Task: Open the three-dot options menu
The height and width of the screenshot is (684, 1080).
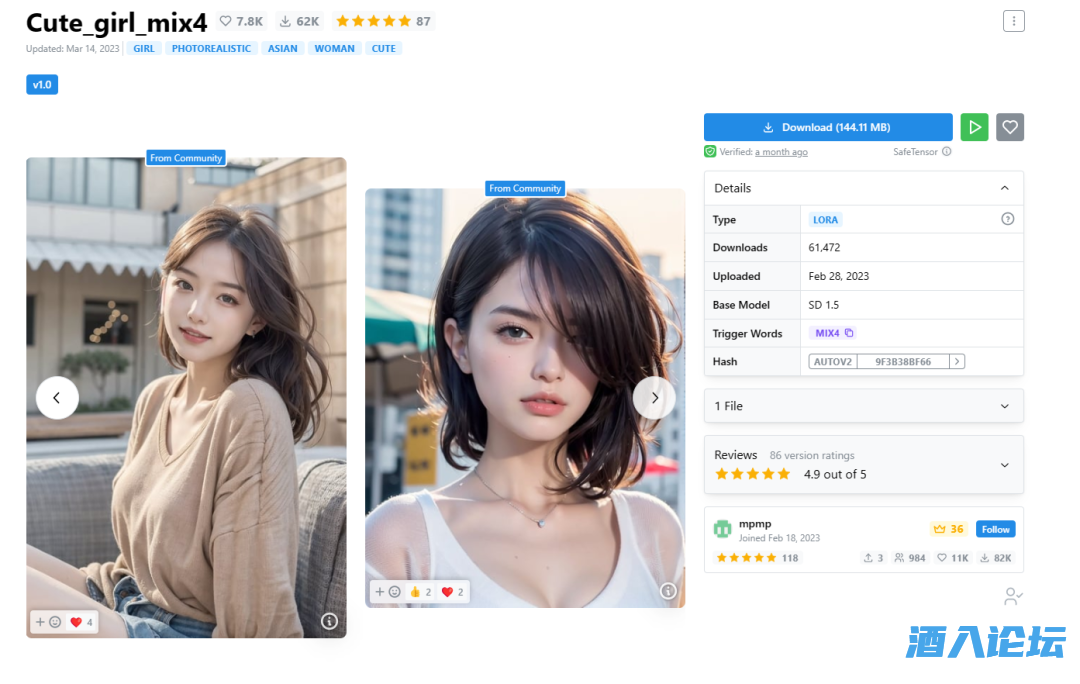Action: pyautogui.click(x=1013, y=21)
